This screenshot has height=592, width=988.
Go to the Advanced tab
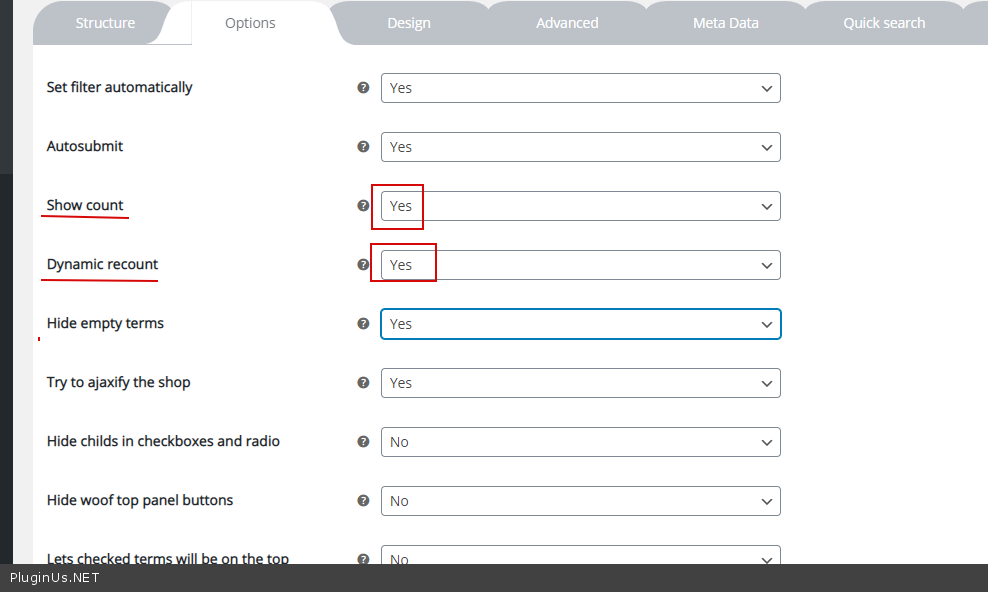coord(567,23)
